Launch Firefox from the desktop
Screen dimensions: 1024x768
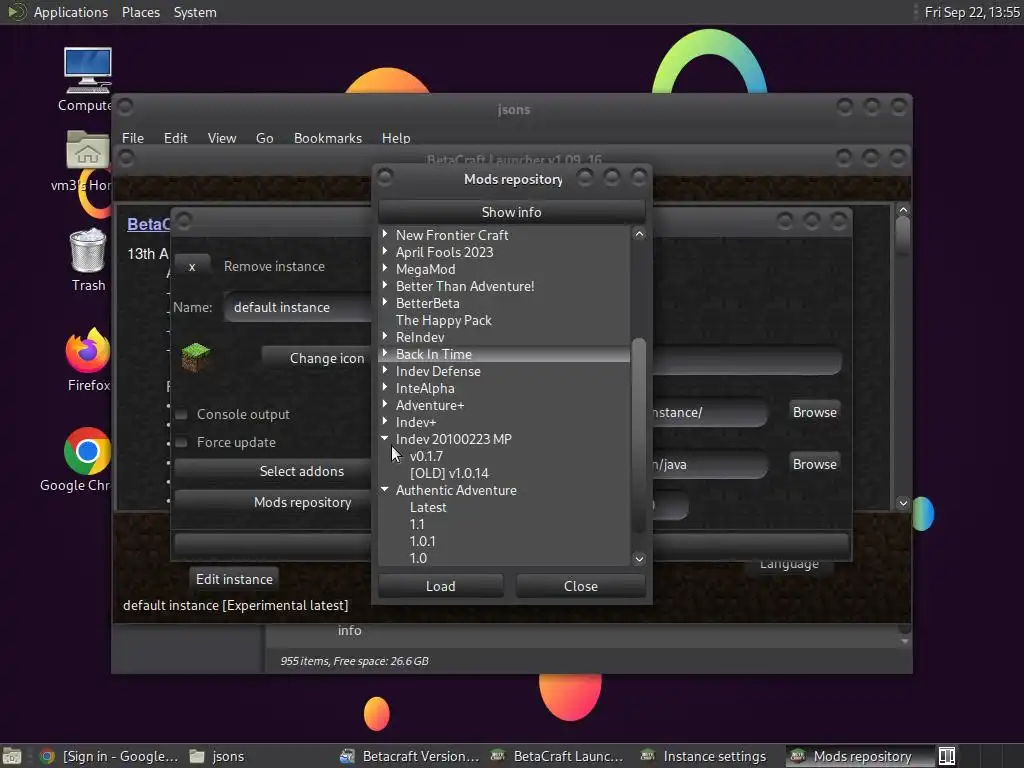click(x=88, y=350)
